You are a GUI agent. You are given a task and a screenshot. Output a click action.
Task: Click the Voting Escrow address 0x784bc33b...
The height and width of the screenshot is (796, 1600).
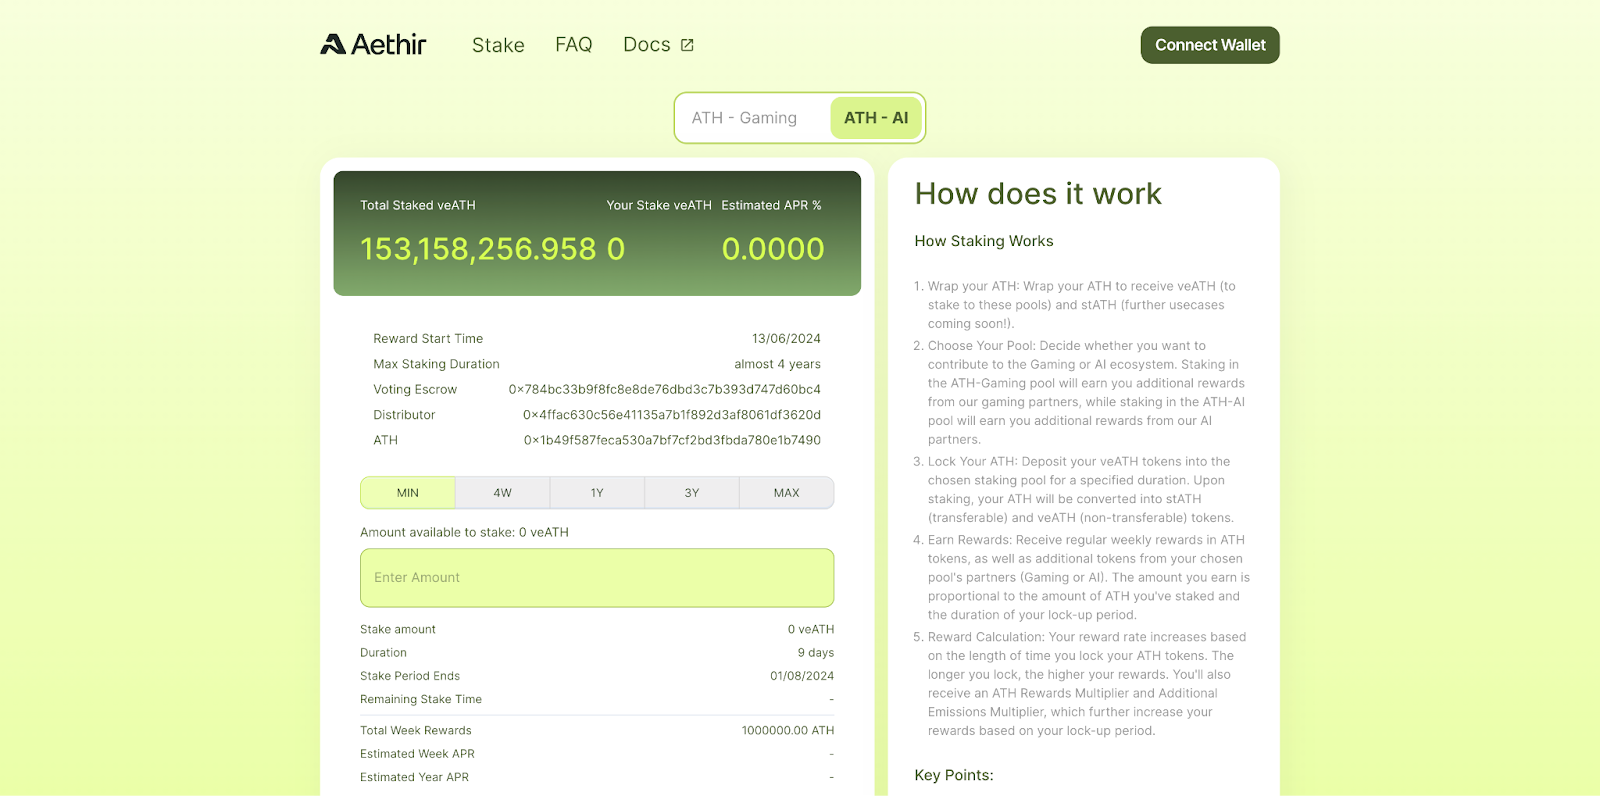pos(664,390)
